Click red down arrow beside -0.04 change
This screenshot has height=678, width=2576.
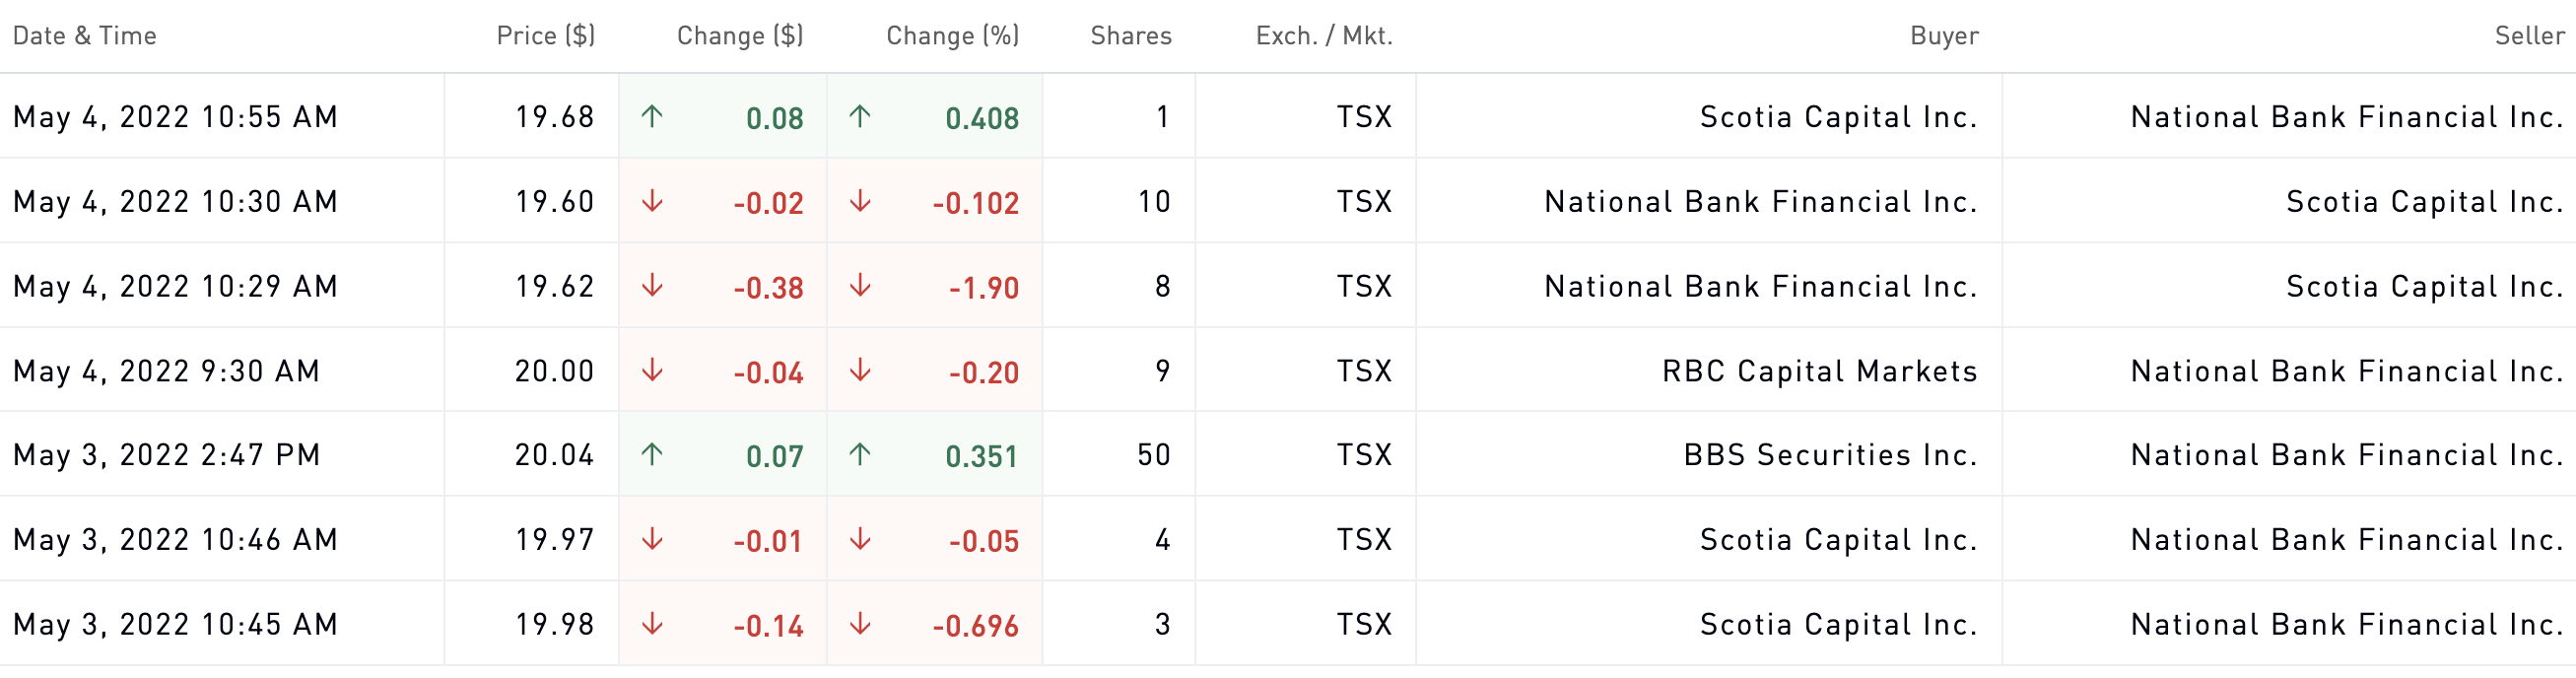[652, 371]
